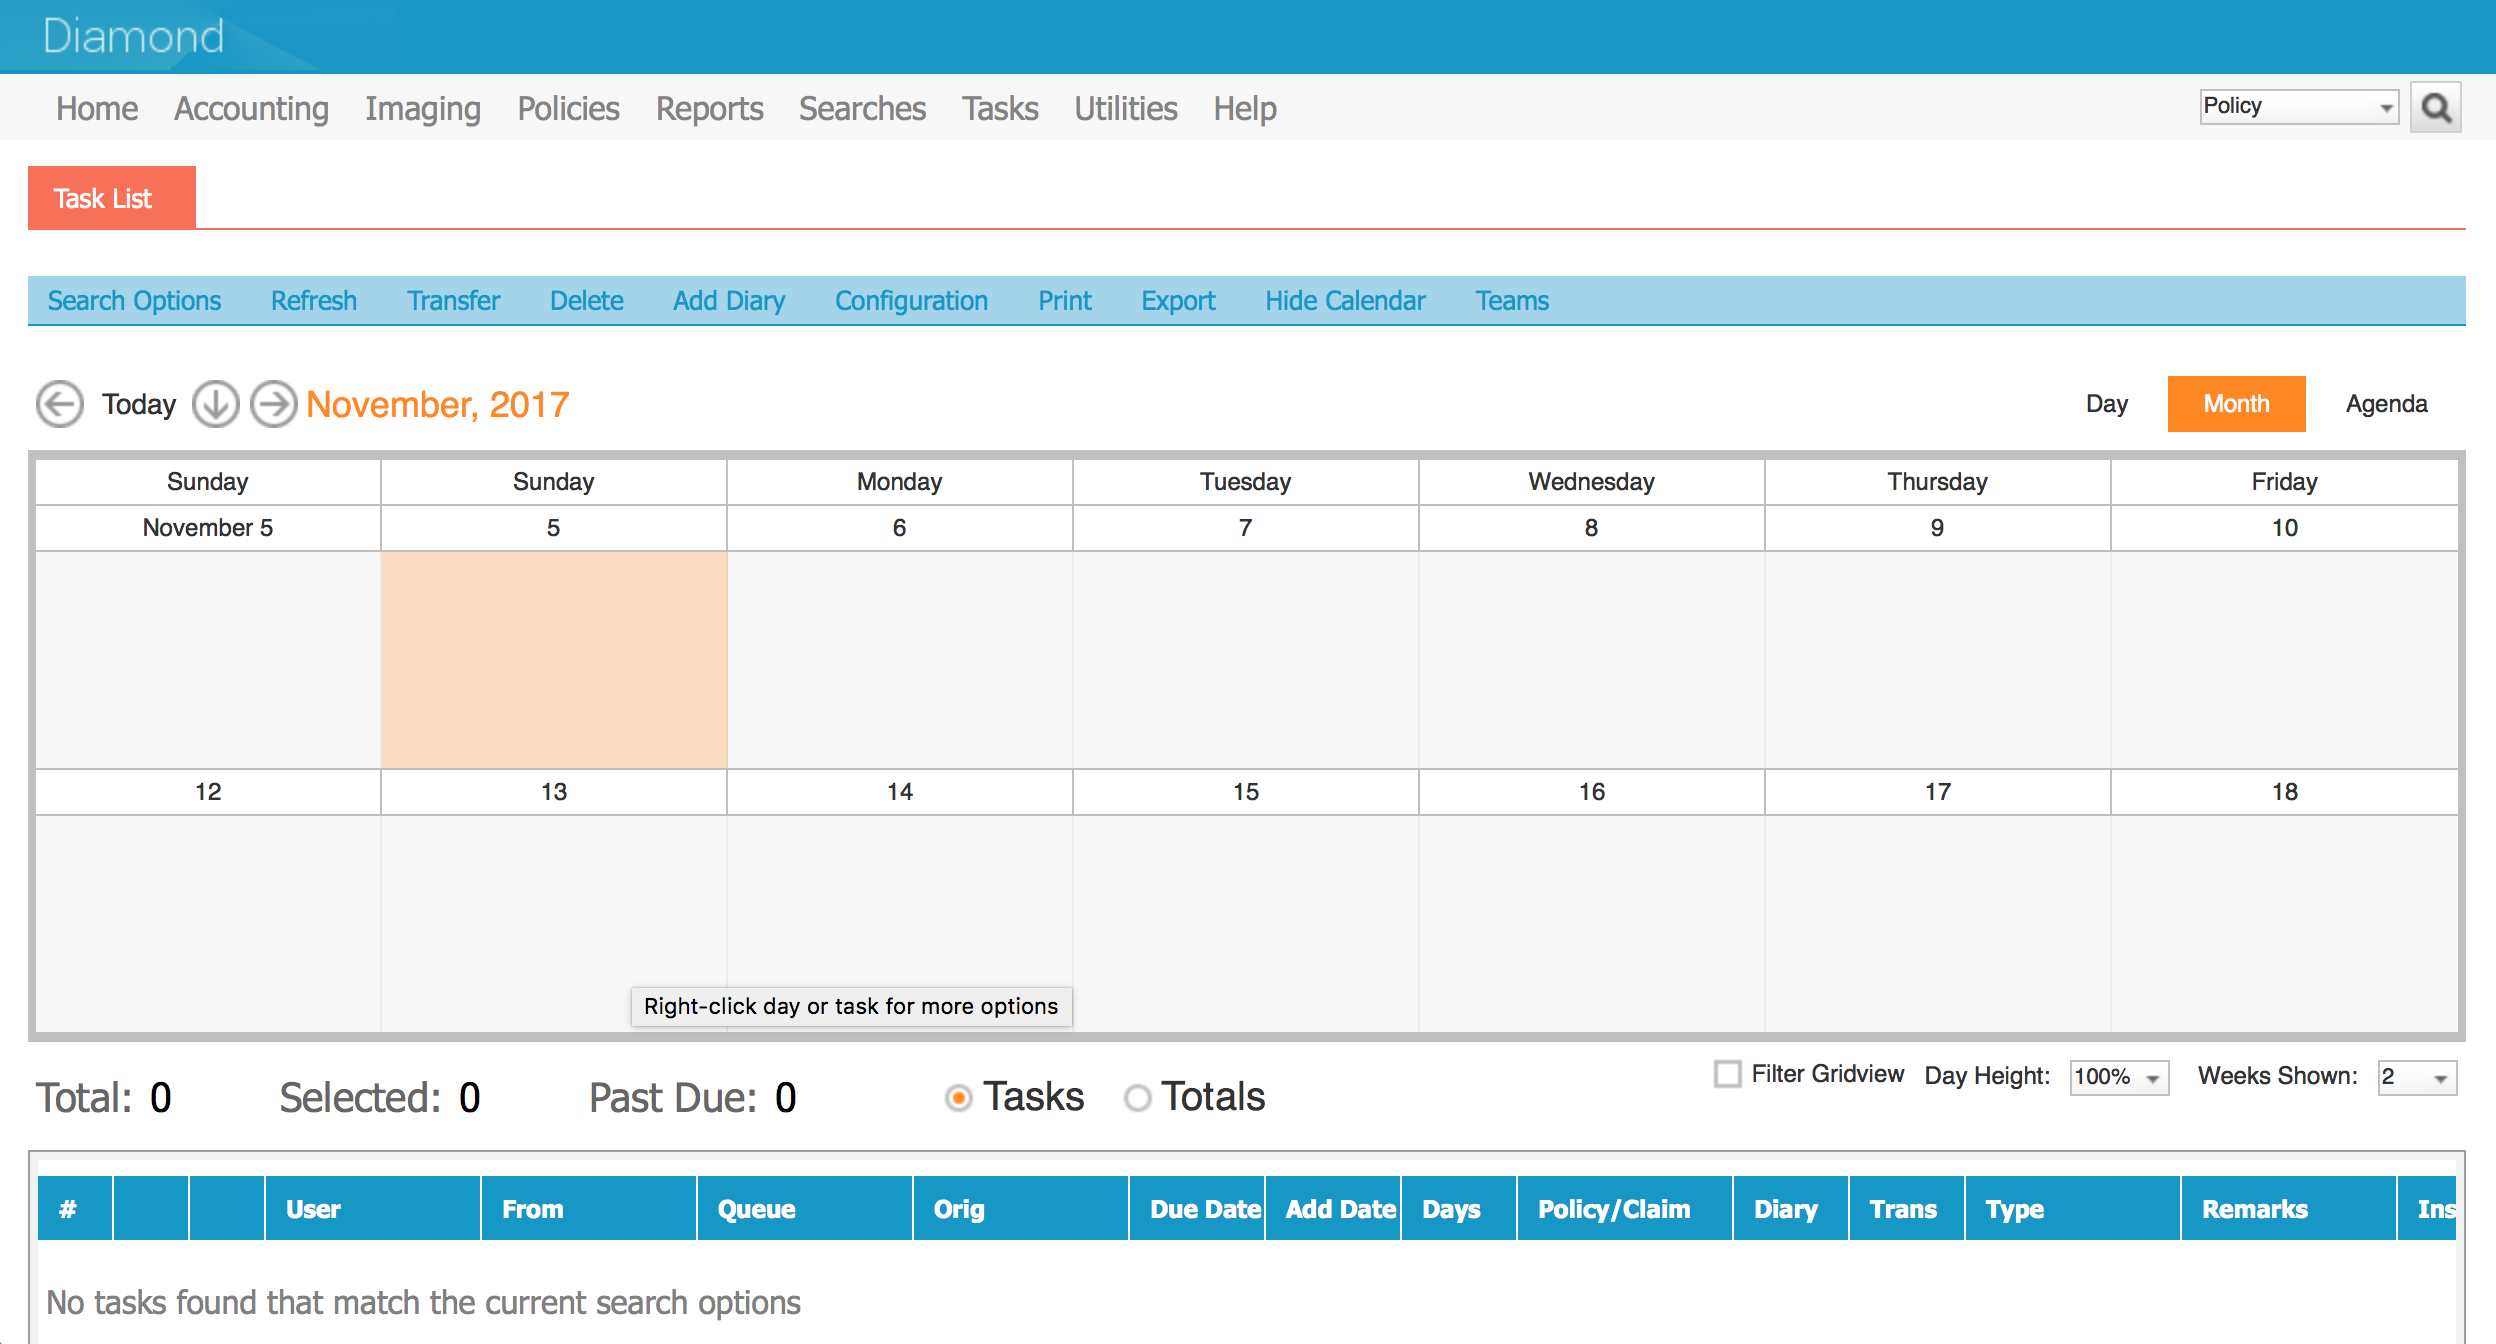This screenshot has width=2496, height=1344.
Task: Hide the calendar via Hide Calendar
Action: [1344, 300]
